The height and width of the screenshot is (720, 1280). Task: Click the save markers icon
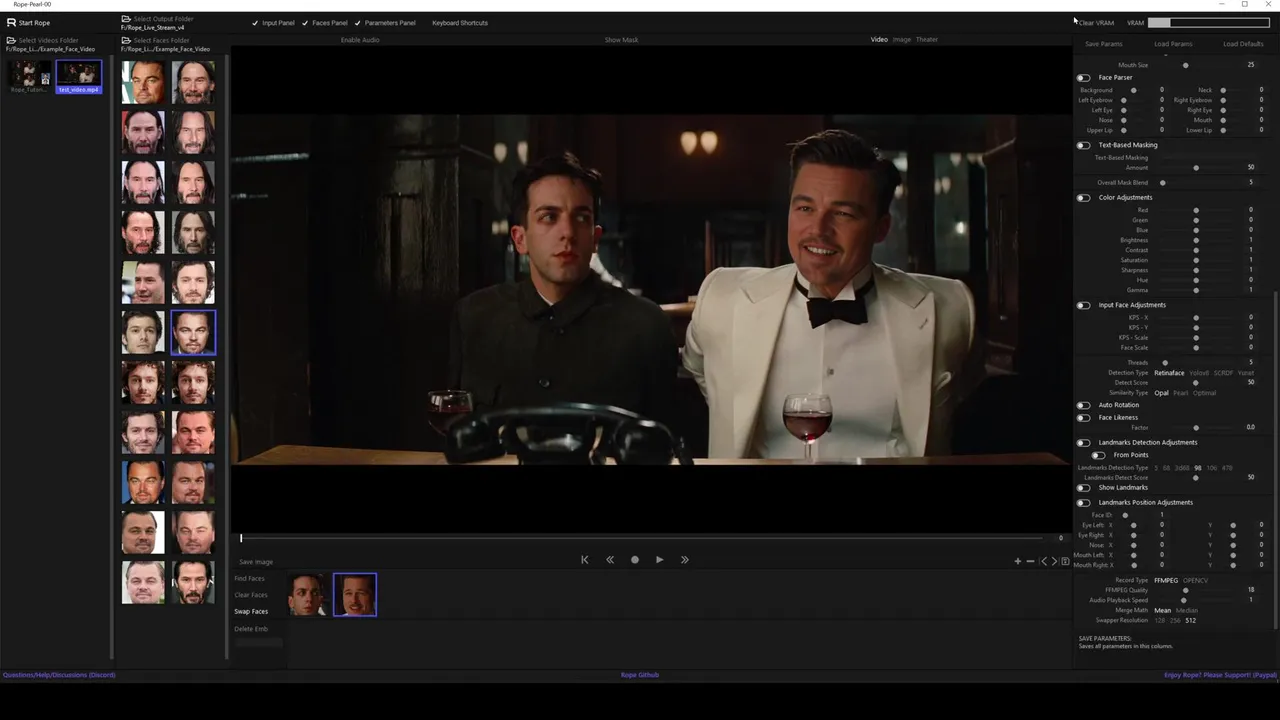click(x=1065, y=561)
